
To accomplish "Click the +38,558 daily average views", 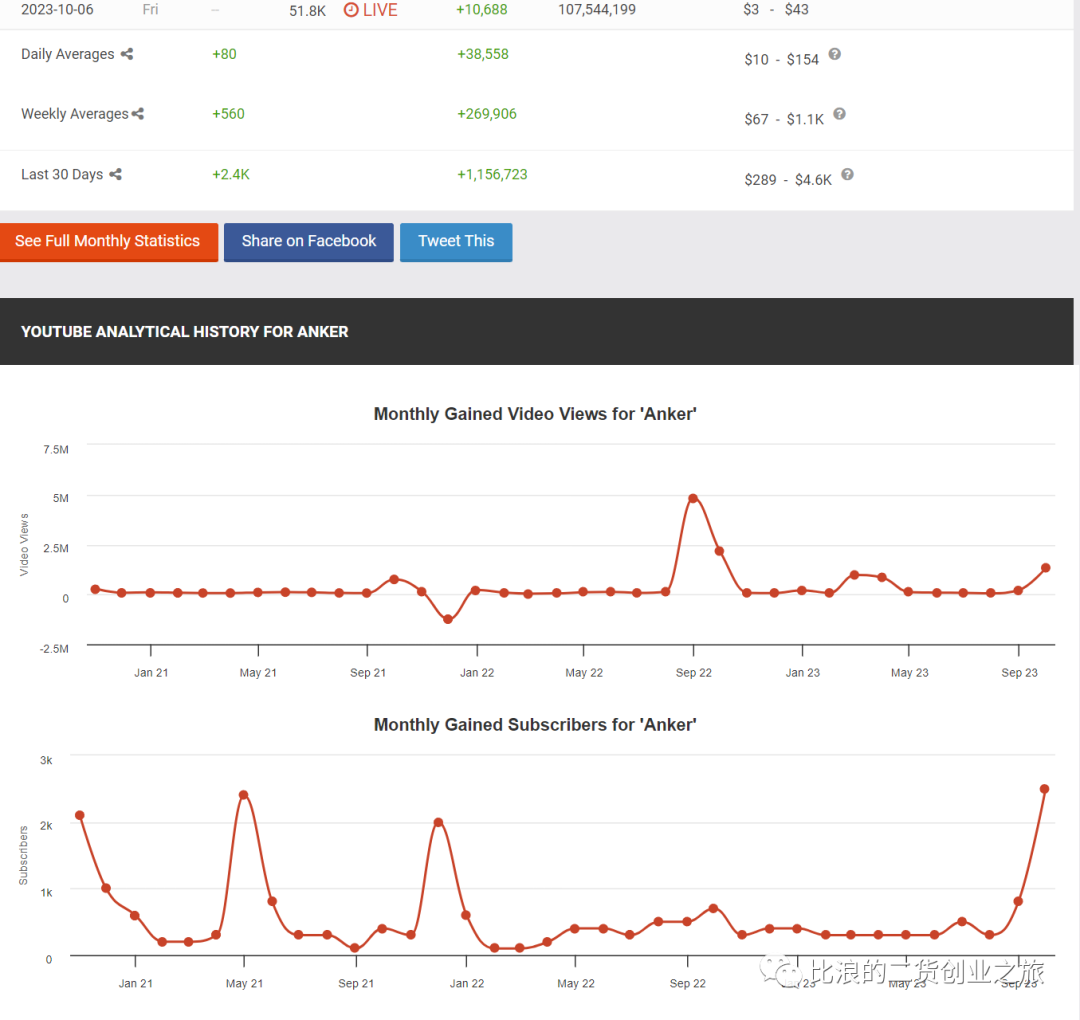I will point(483,54).
